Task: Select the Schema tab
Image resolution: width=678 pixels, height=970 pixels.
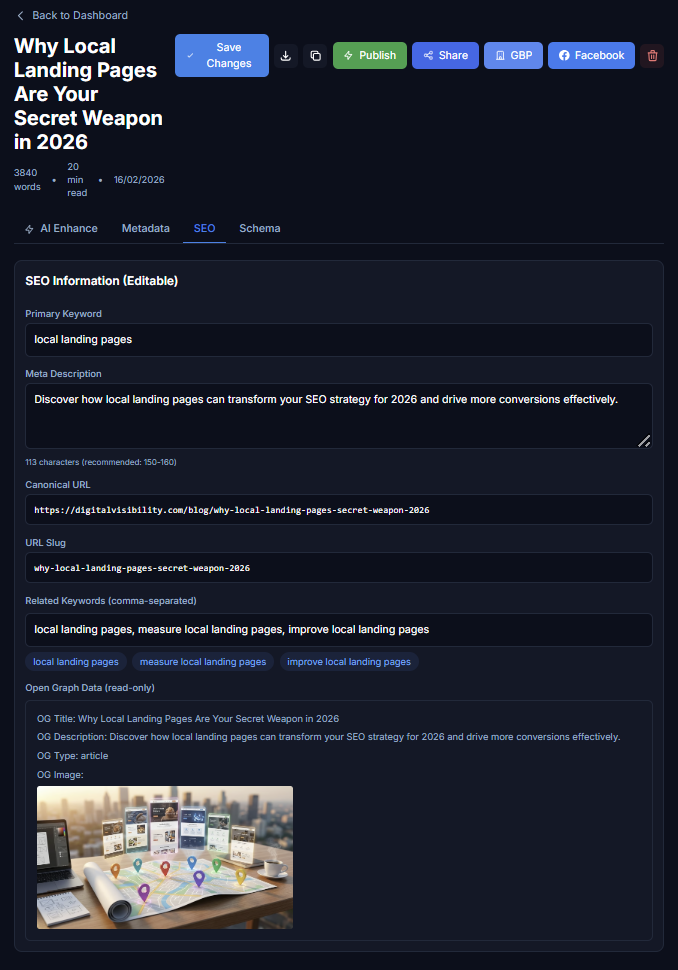Action: [x=260, y=228]
